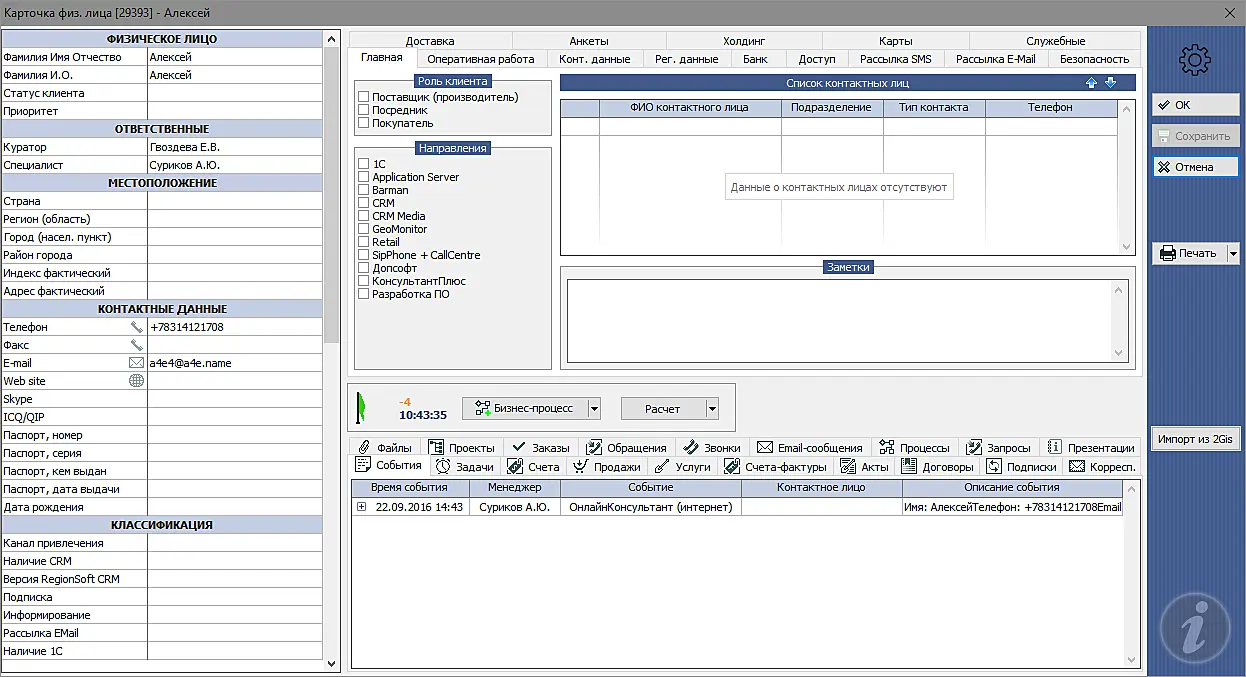Image resolution: width=1246 pixels, height=677 pixels.
Task: Click the settings gear icon
Action: pos(1194,61)
